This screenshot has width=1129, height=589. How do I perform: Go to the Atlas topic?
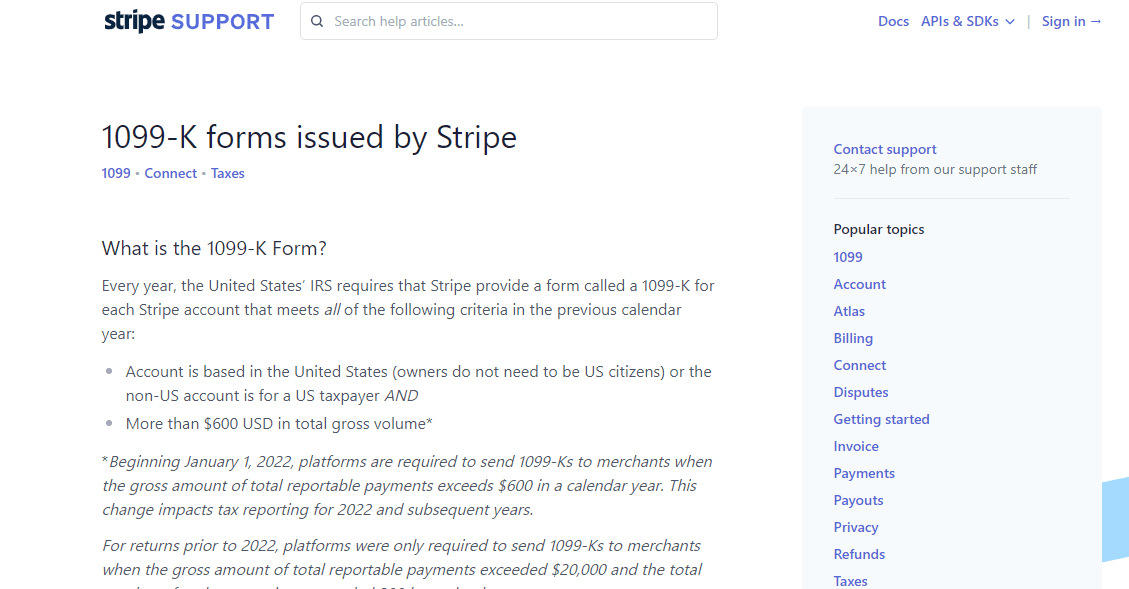[849, 311]
